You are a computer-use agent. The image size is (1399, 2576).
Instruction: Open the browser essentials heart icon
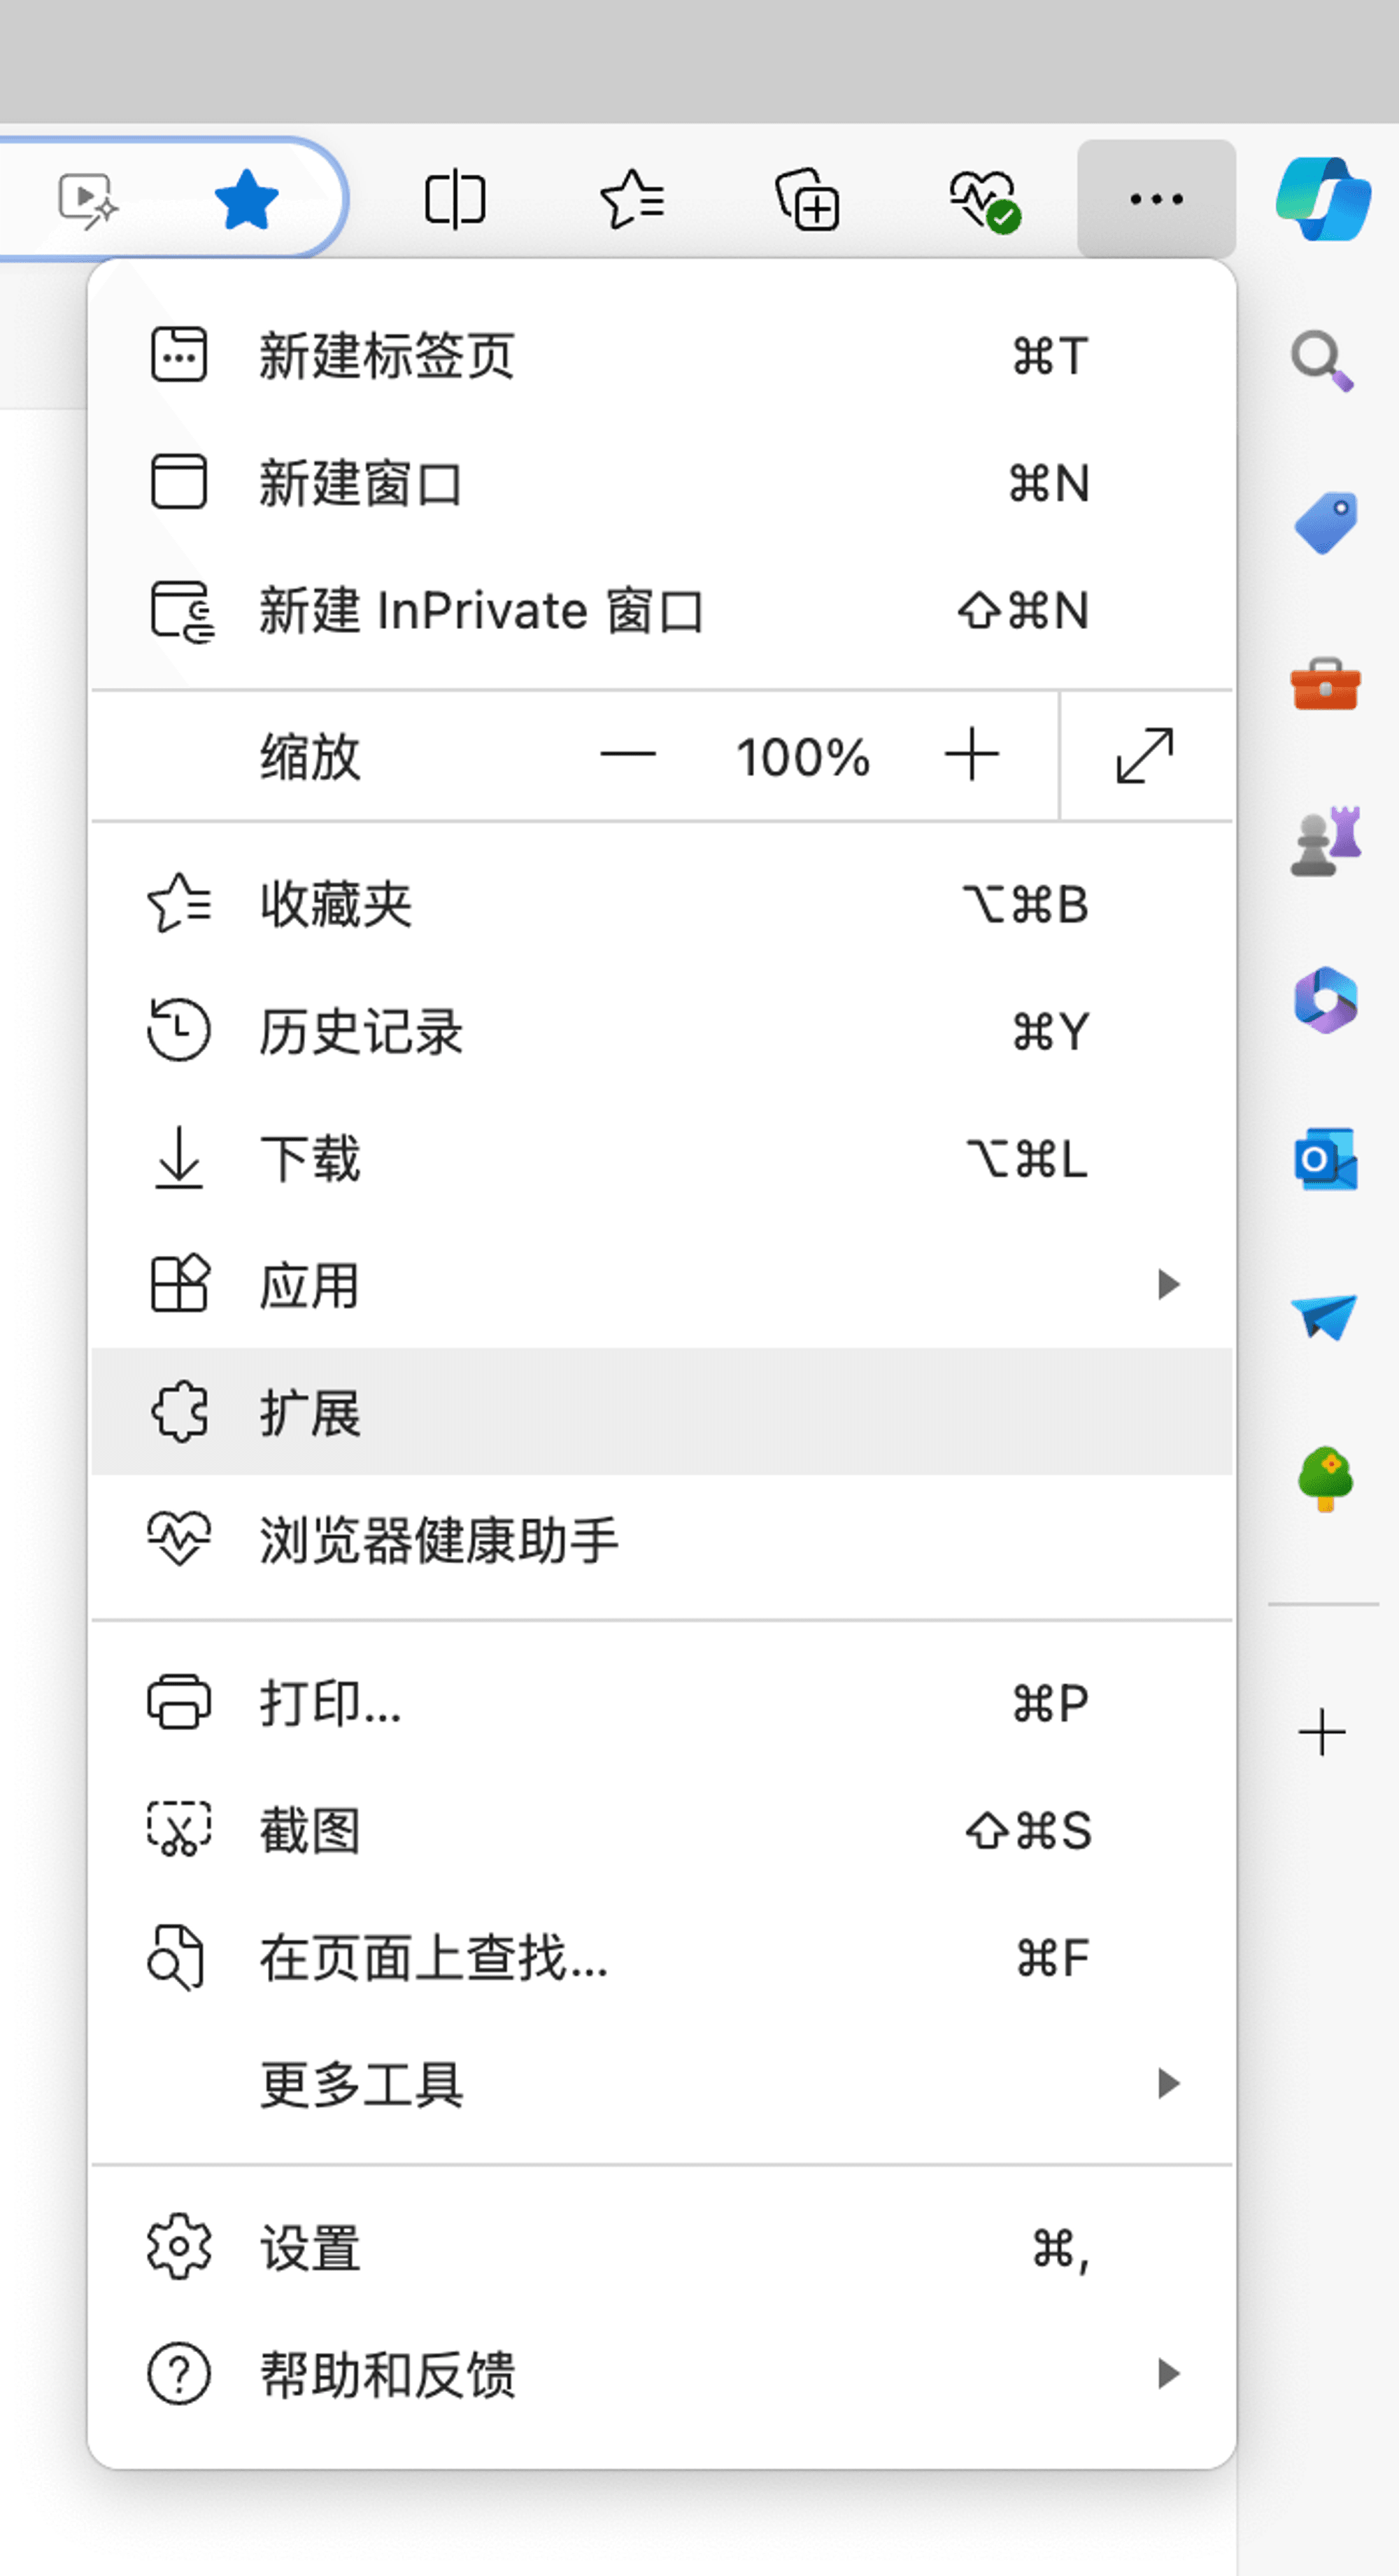click(985, 200)
